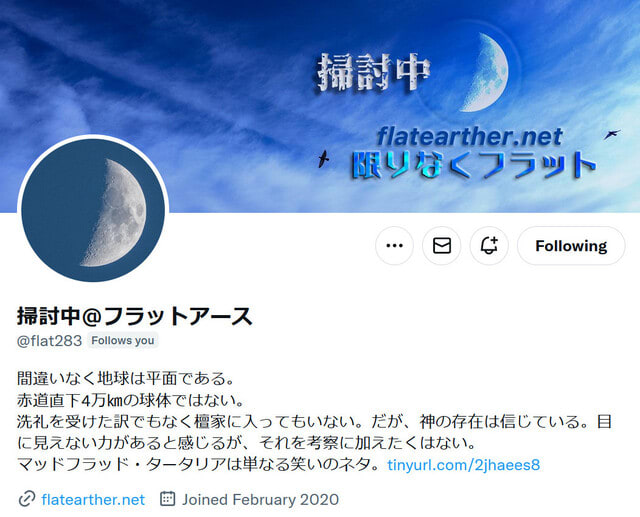
Task: Open the three-dot more options menu
Action: (394, 246)
